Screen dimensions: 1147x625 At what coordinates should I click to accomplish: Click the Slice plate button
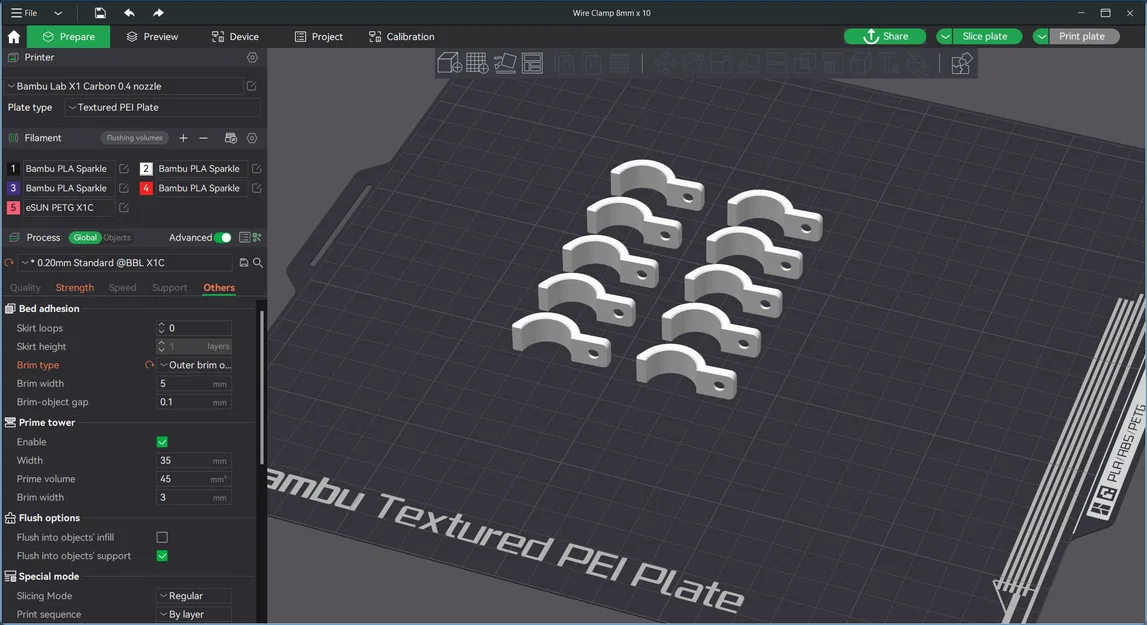click(x=985, y=37)
